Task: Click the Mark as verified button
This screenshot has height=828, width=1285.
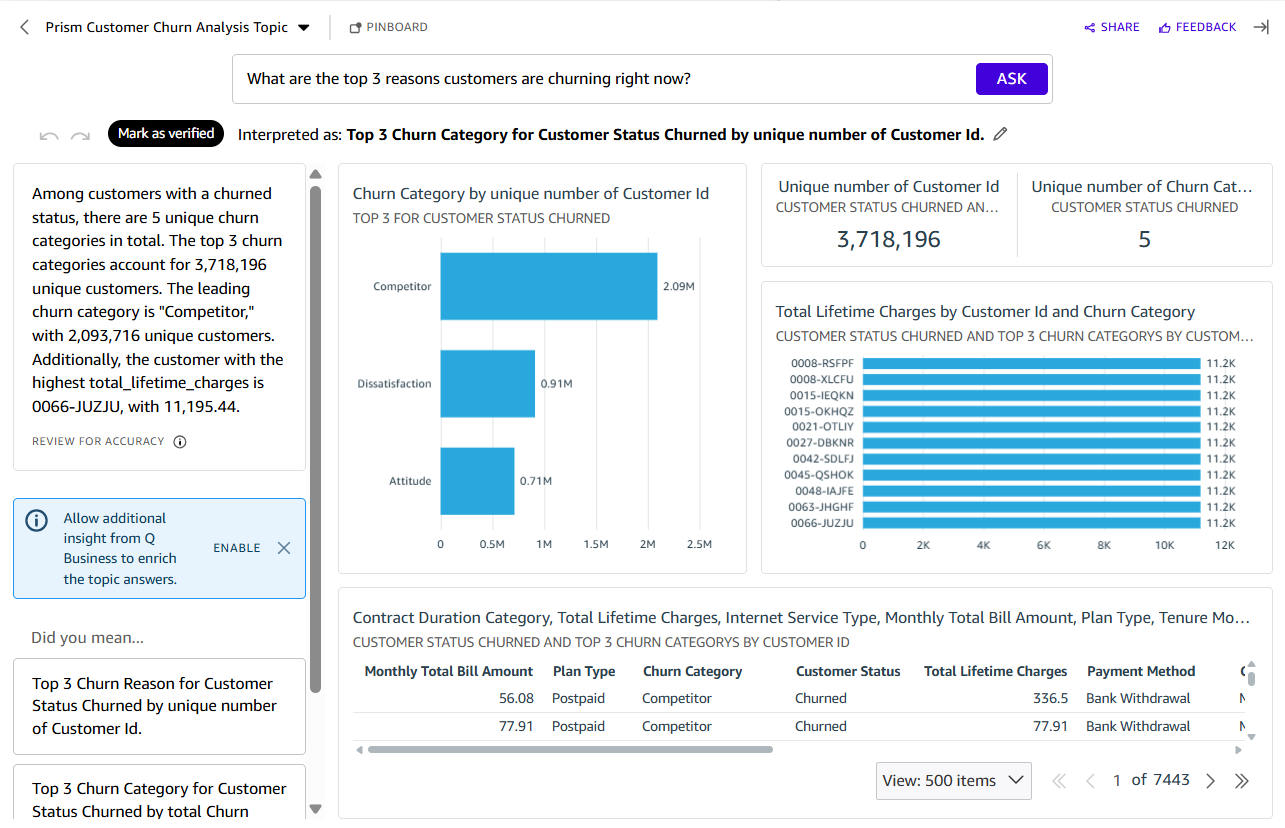Action: point(166,134)
